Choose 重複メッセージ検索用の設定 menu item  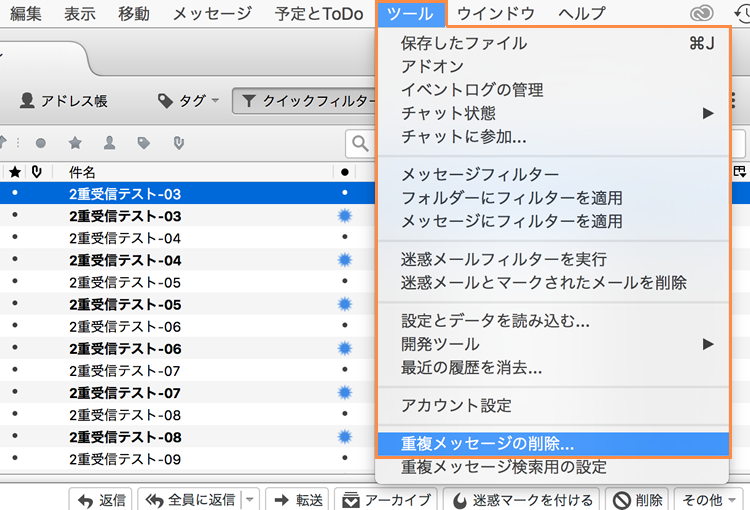pos(552,467)
